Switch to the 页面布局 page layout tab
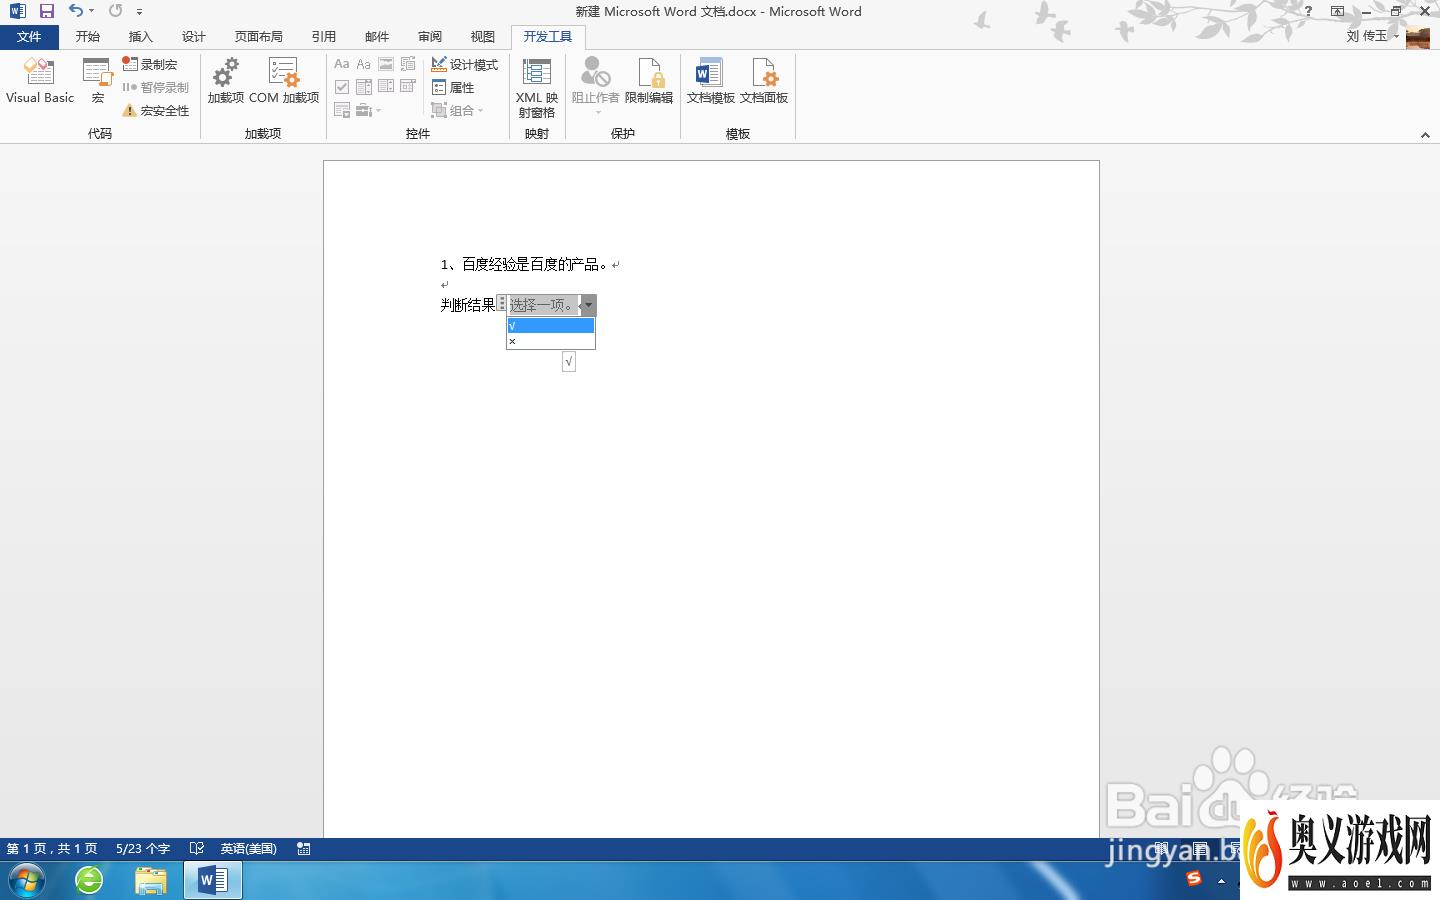Image resolution: width=1440 pixels, height=900 pixels. click(x=259, y=37)
